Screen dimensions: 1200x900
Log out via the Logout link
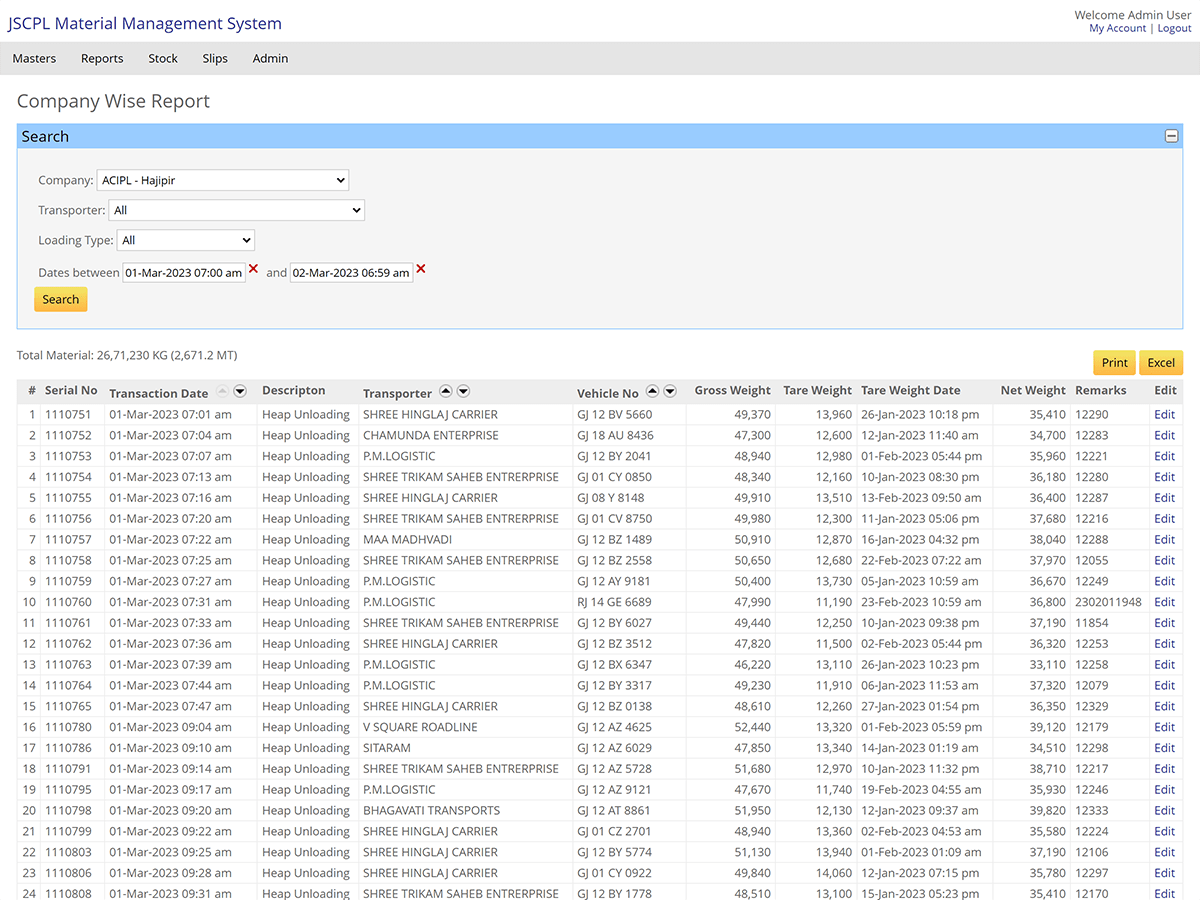[x=1174, y=28]
